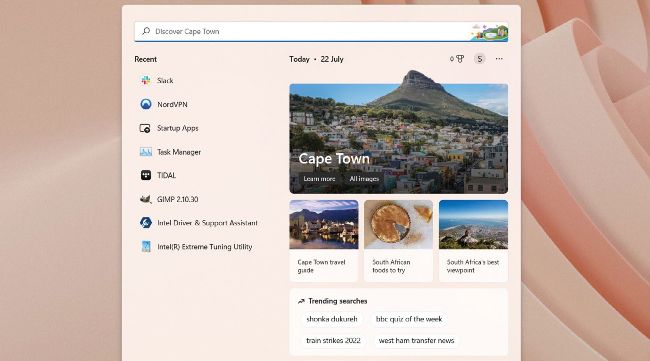
Task: Launch Intel(R) Extreme Tuning Utility
Action: tap(196, 247)
